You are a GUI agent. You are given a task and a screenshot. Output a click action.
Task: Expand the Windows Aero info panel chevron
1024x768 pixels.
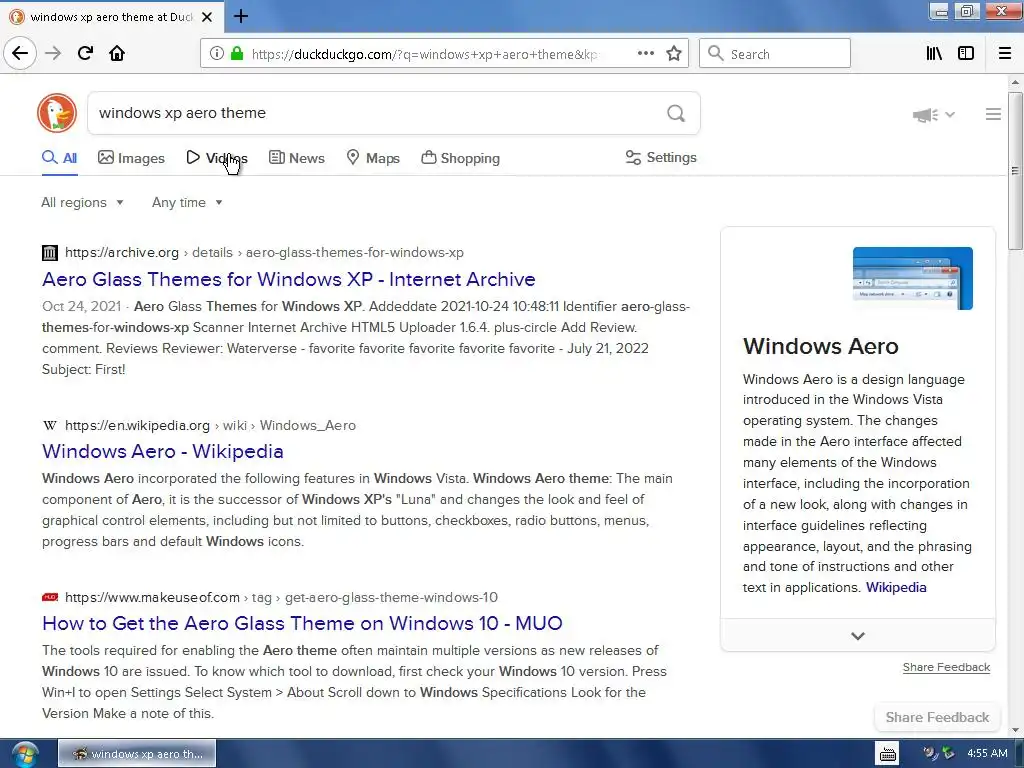(857, 635)
